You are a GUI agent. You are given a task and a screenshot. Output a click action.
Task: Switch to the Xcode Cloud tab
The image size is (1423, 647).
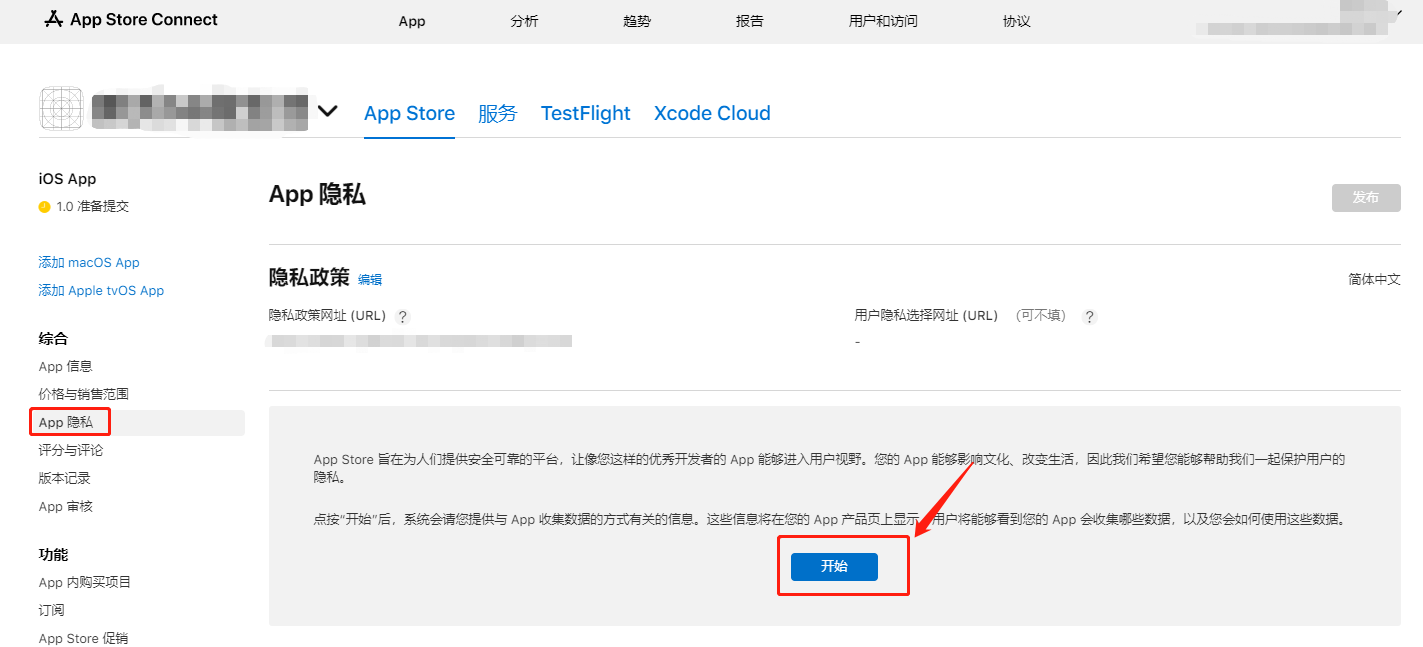tap(712, 113)
